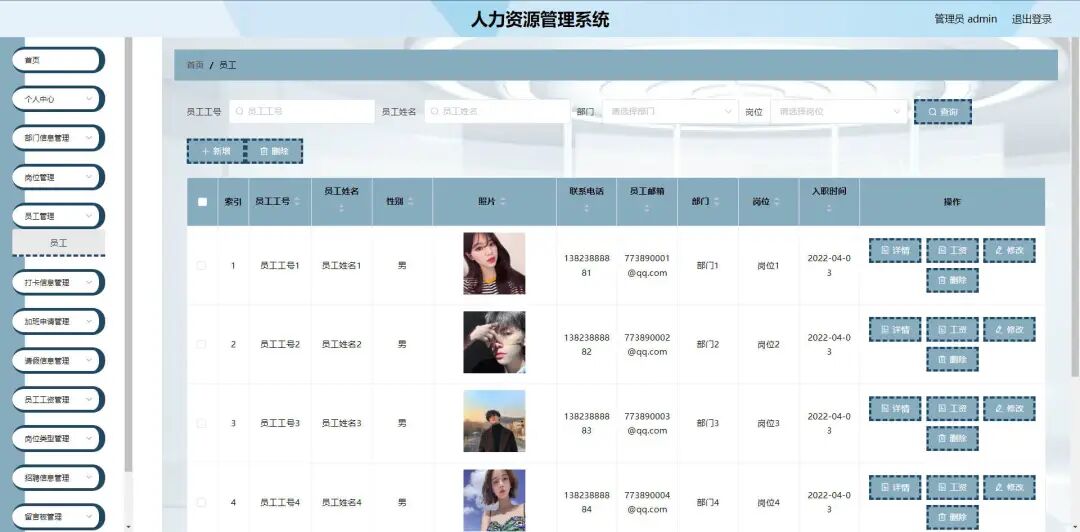
Task: Click the 查询 search button
Action: (942, 112)
